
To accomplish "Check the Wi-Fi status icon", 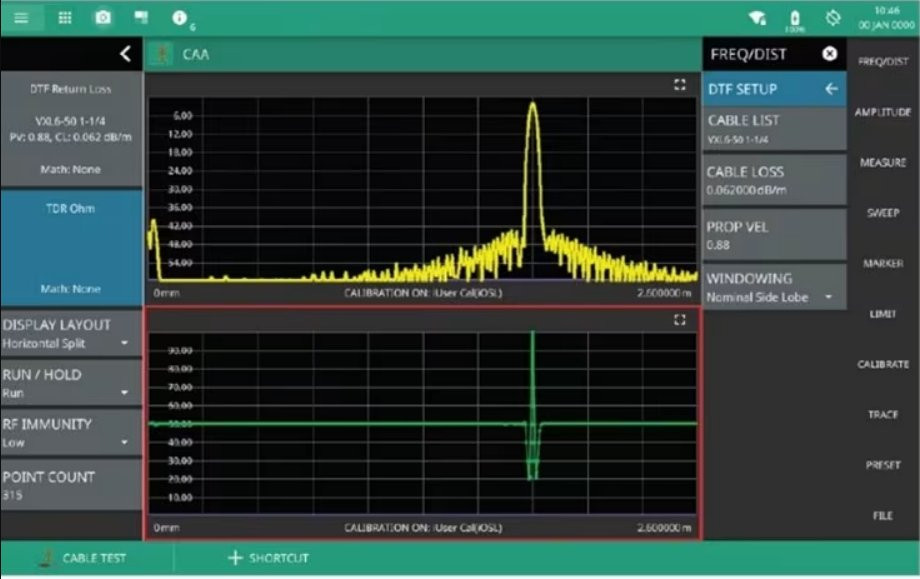I will point(757,18).
